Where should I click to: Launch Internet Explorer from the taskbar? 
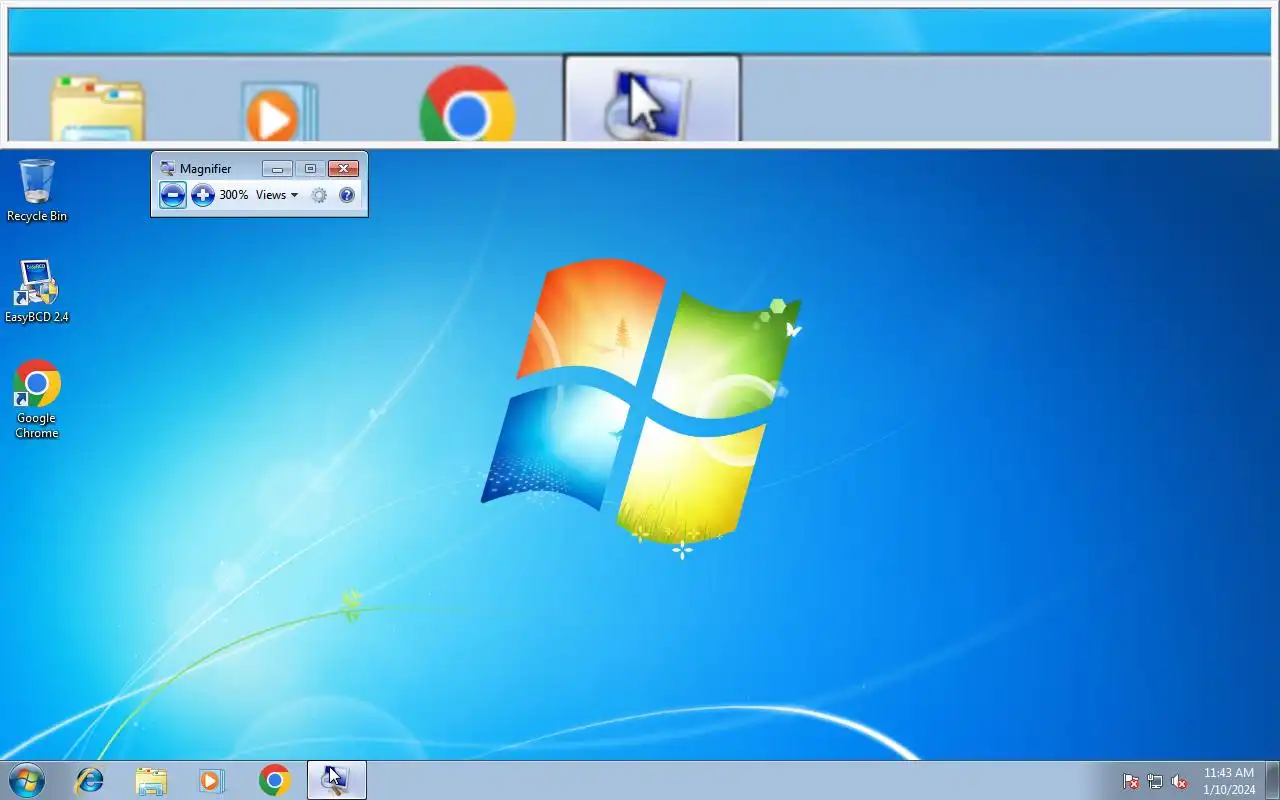[x=90, y=780]
